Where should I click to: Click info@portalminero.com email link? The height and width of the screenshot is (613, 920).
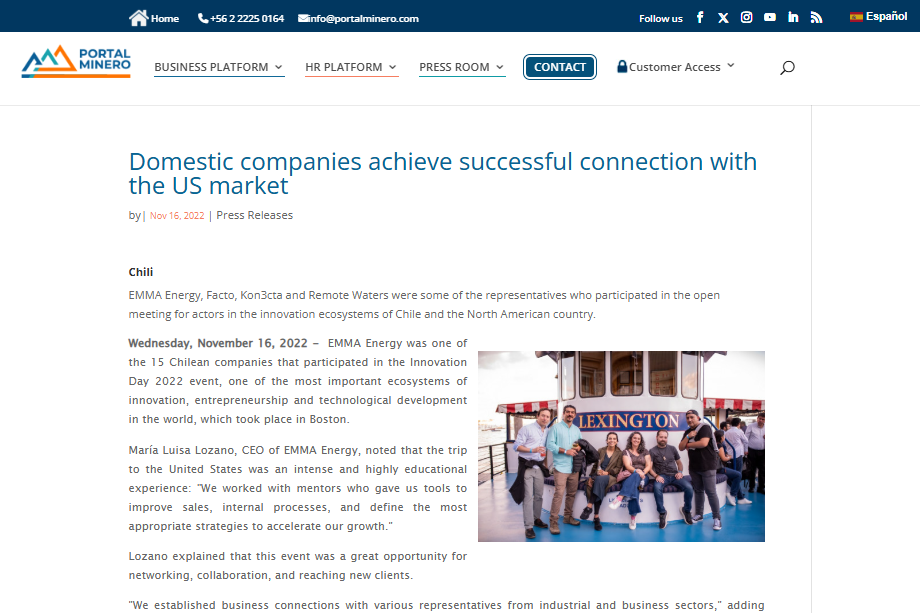(364, 19)
